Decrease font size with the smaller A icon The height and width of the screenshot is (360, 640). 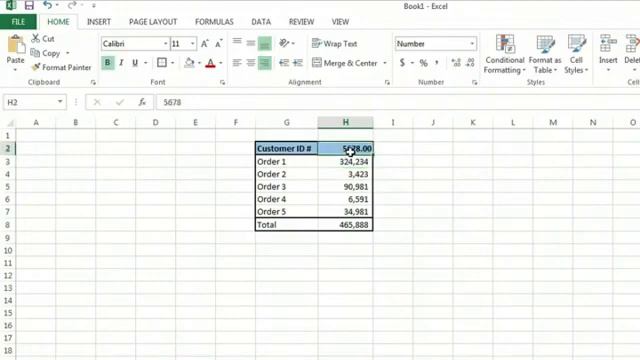219,44
